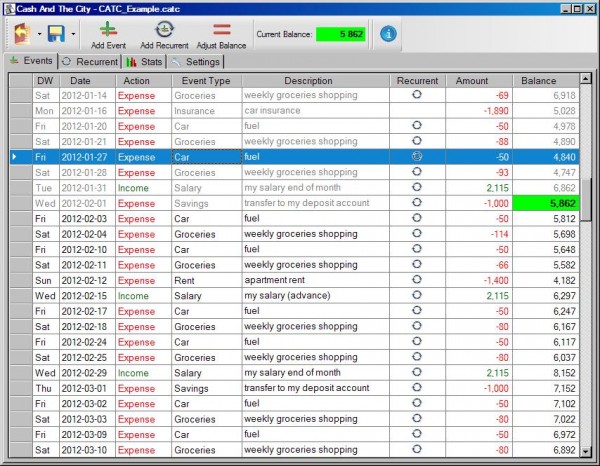The width and height of the screenshot is (600, 466).
Task: Open the Stats tab
Action: click(144, 62)
